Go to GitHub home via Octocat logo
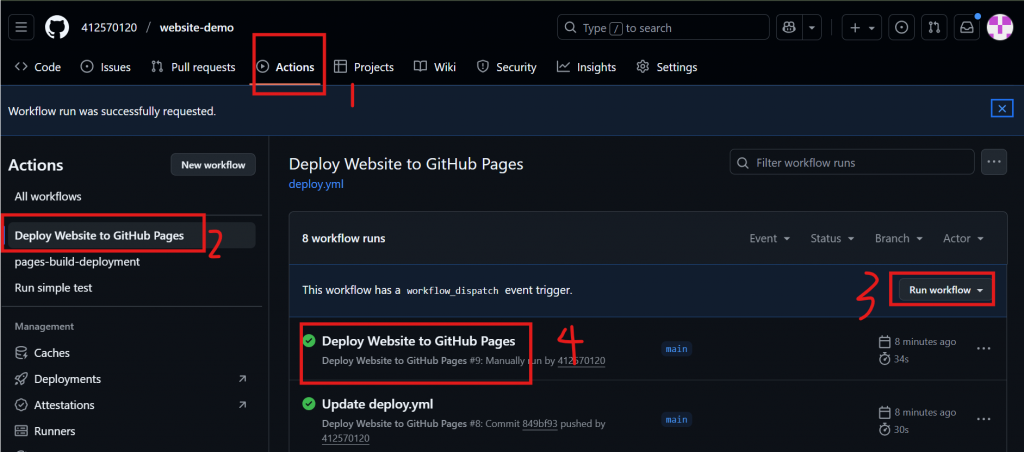Image resolution: width=1024 pixels, height=452 pixels. 57,27
